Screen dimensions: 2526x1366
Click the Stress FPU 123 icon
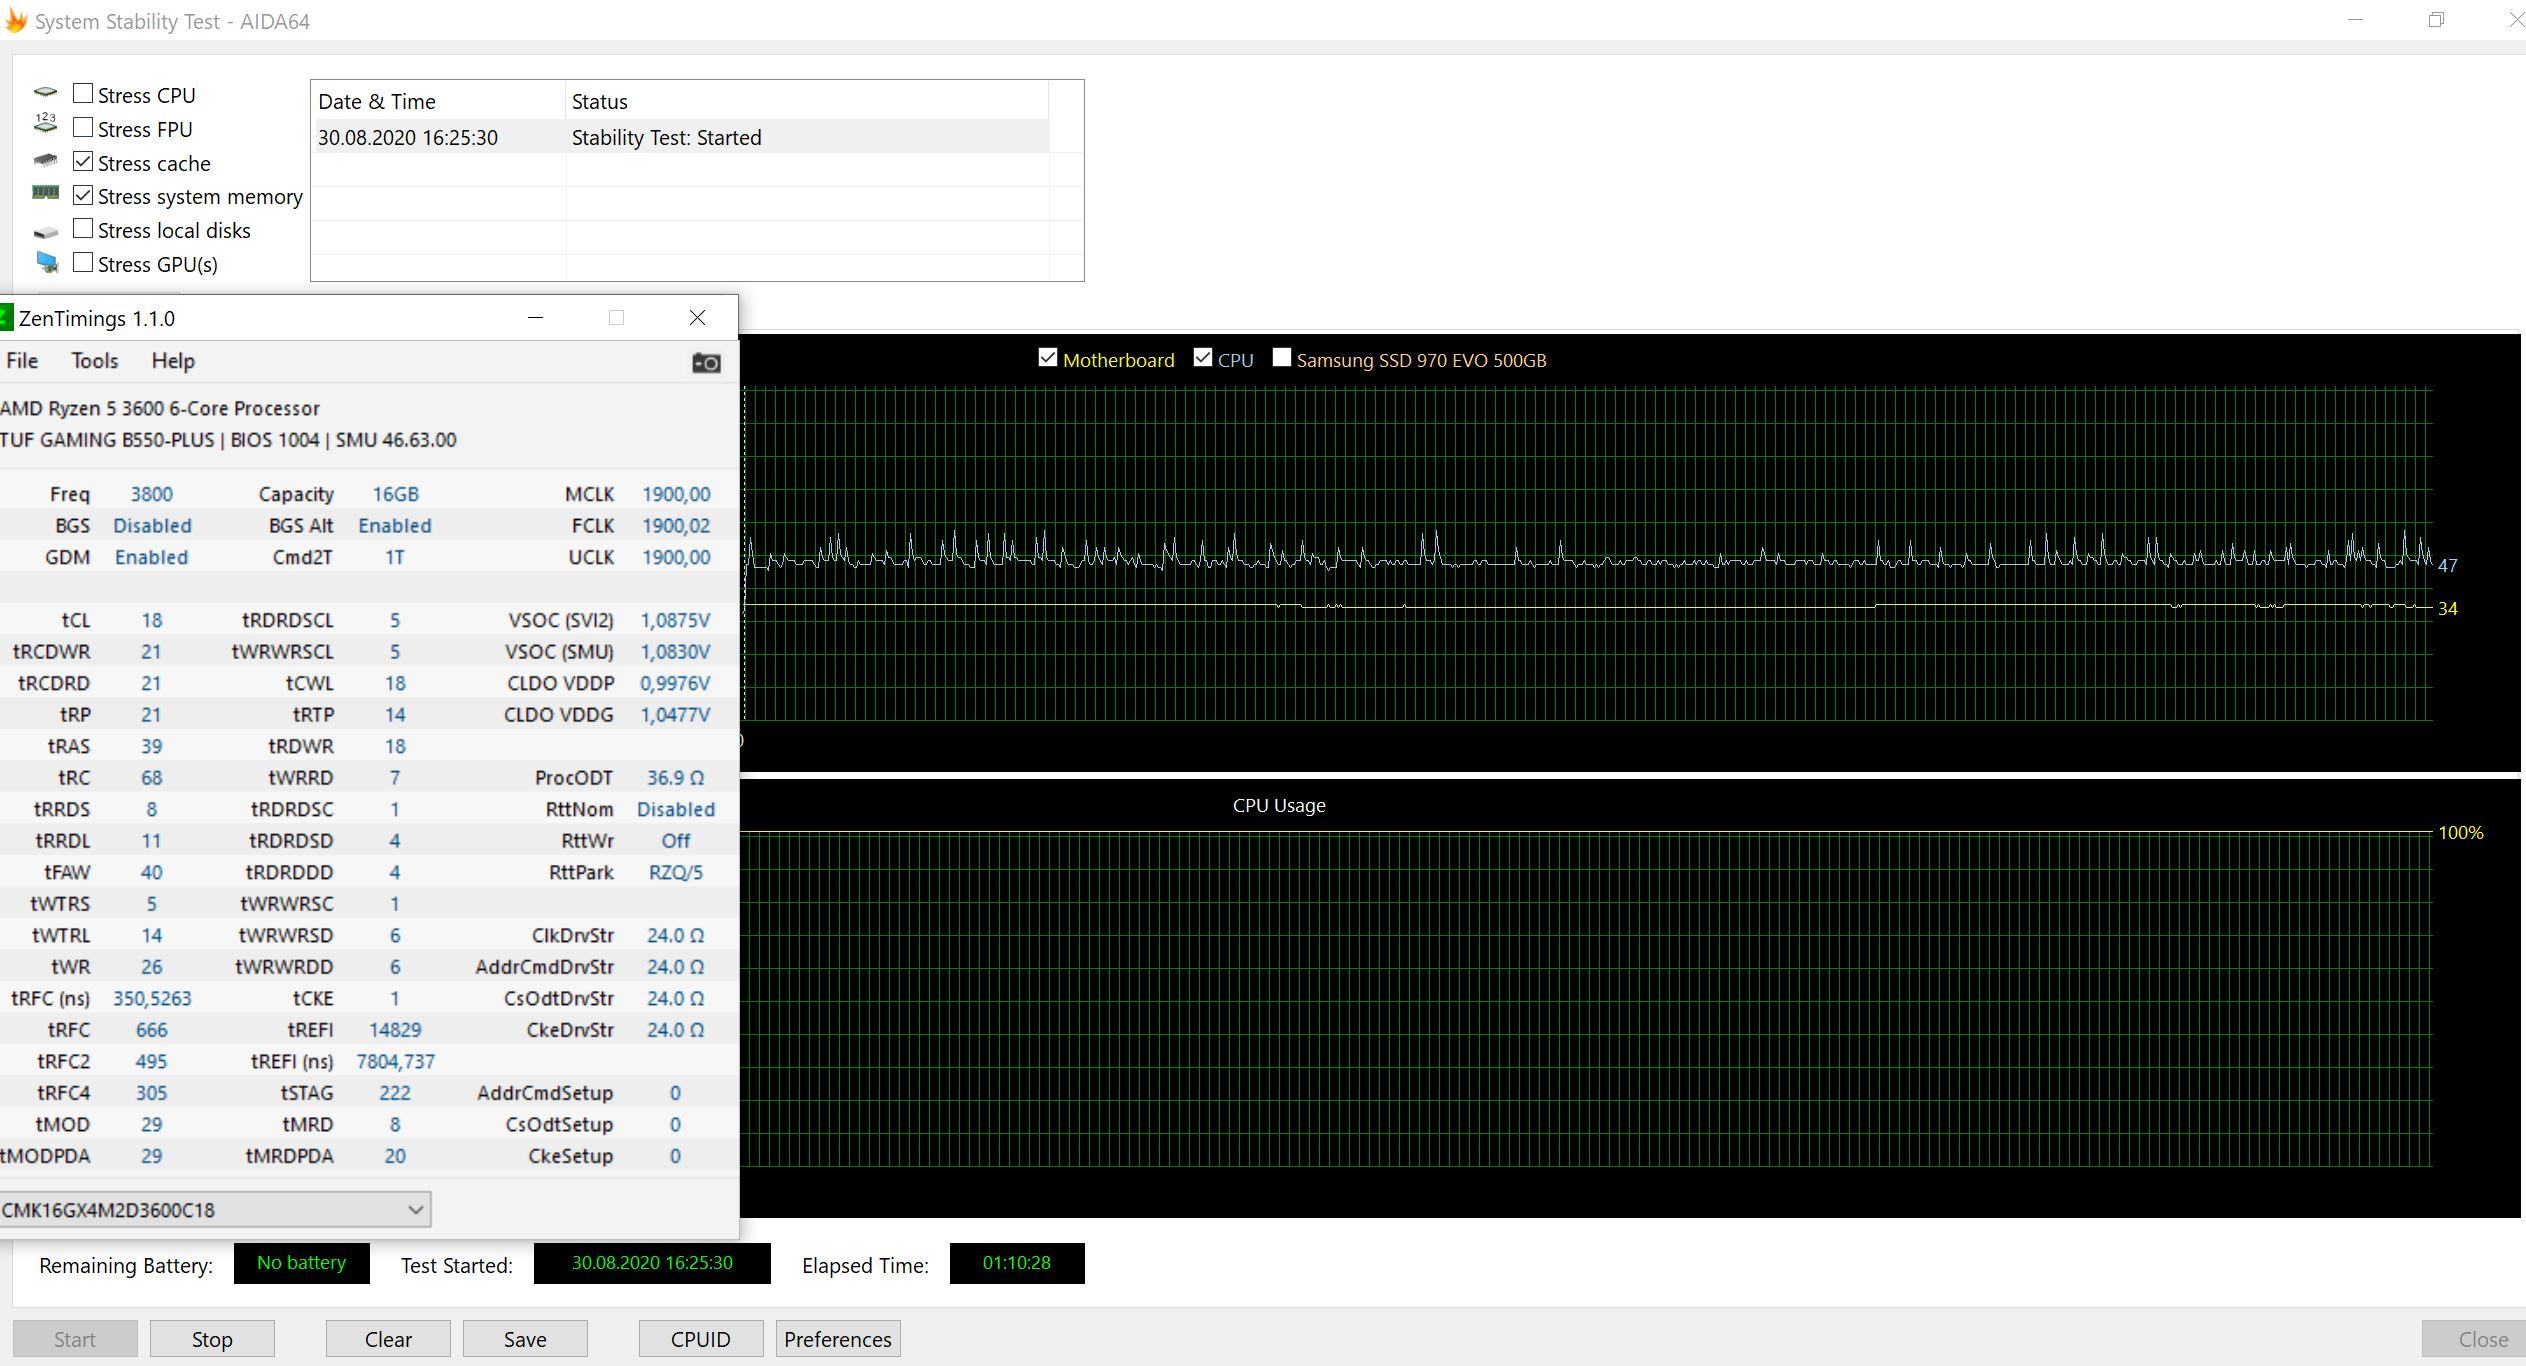coord(45,124)
